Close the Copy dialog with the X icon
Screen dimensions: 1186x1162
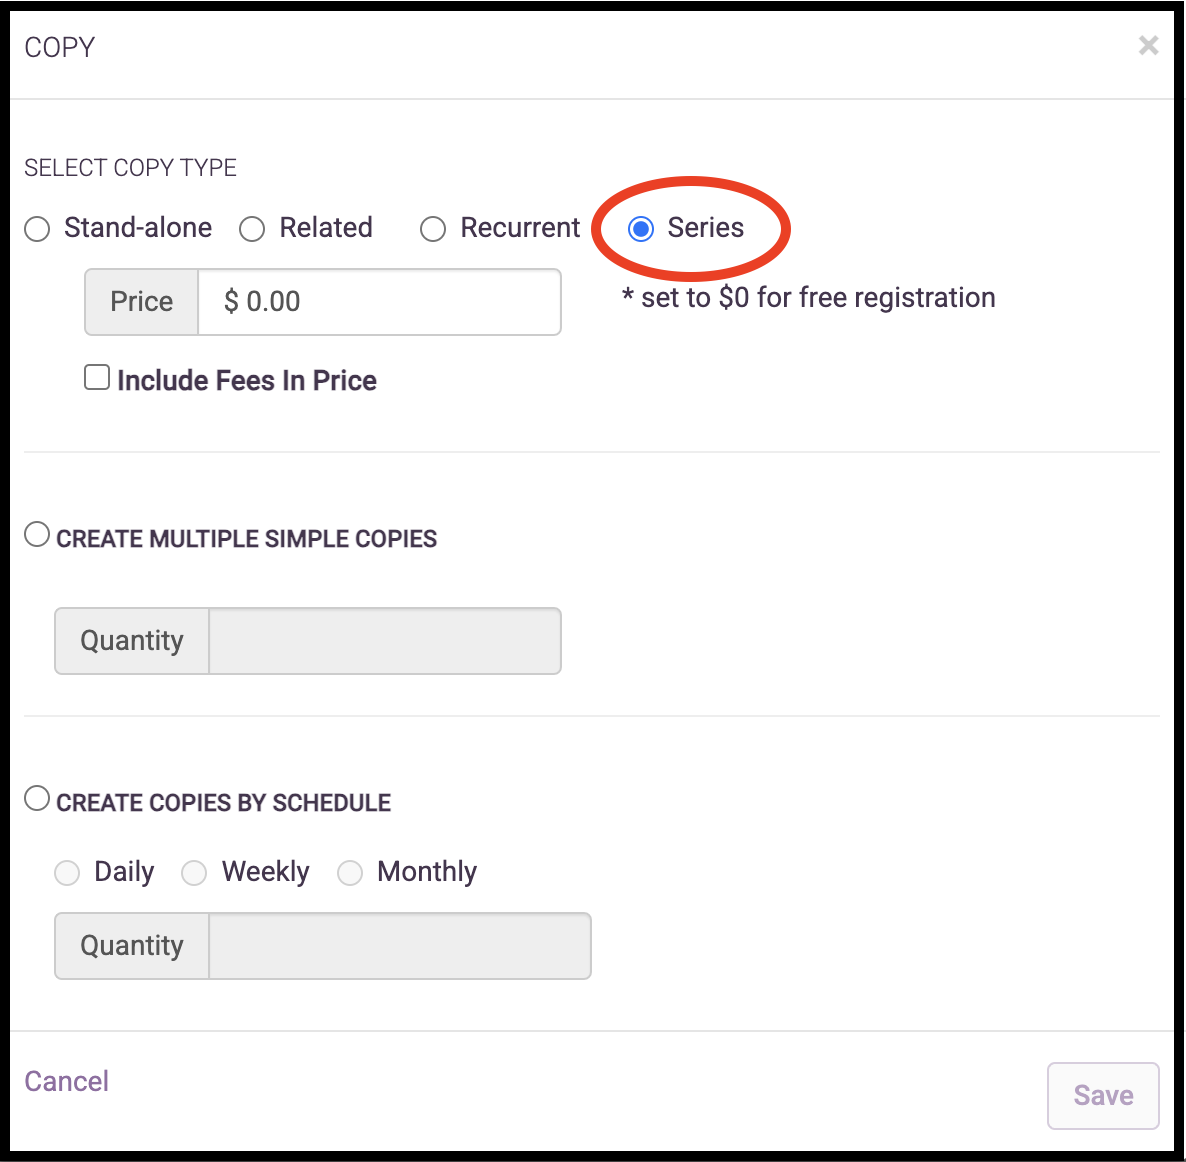tap(1148, 45)
